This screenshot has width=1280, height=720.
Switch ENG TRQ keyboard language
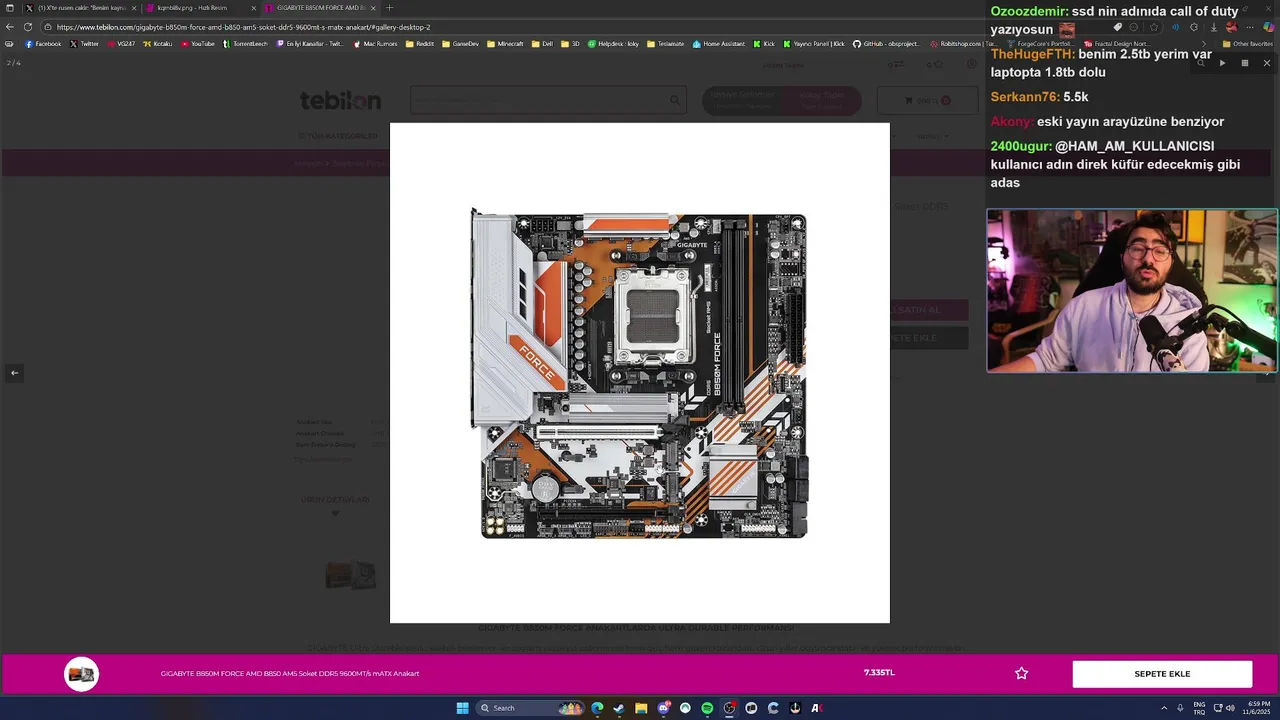(1199, 708)
